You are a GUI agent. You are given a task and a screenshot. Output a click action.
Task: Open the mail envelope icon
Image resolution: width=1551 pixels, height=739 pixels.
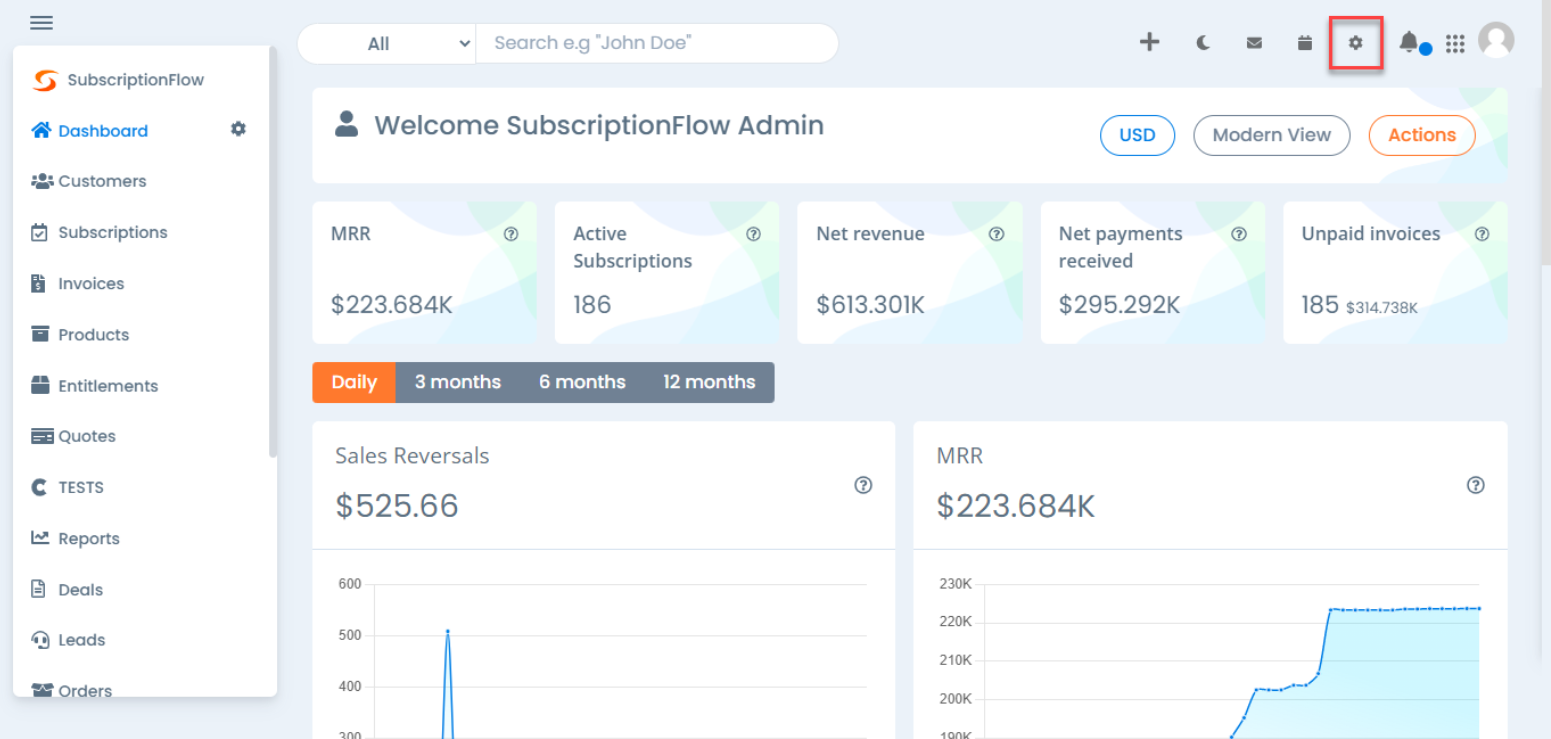[x=1254, y=43]
